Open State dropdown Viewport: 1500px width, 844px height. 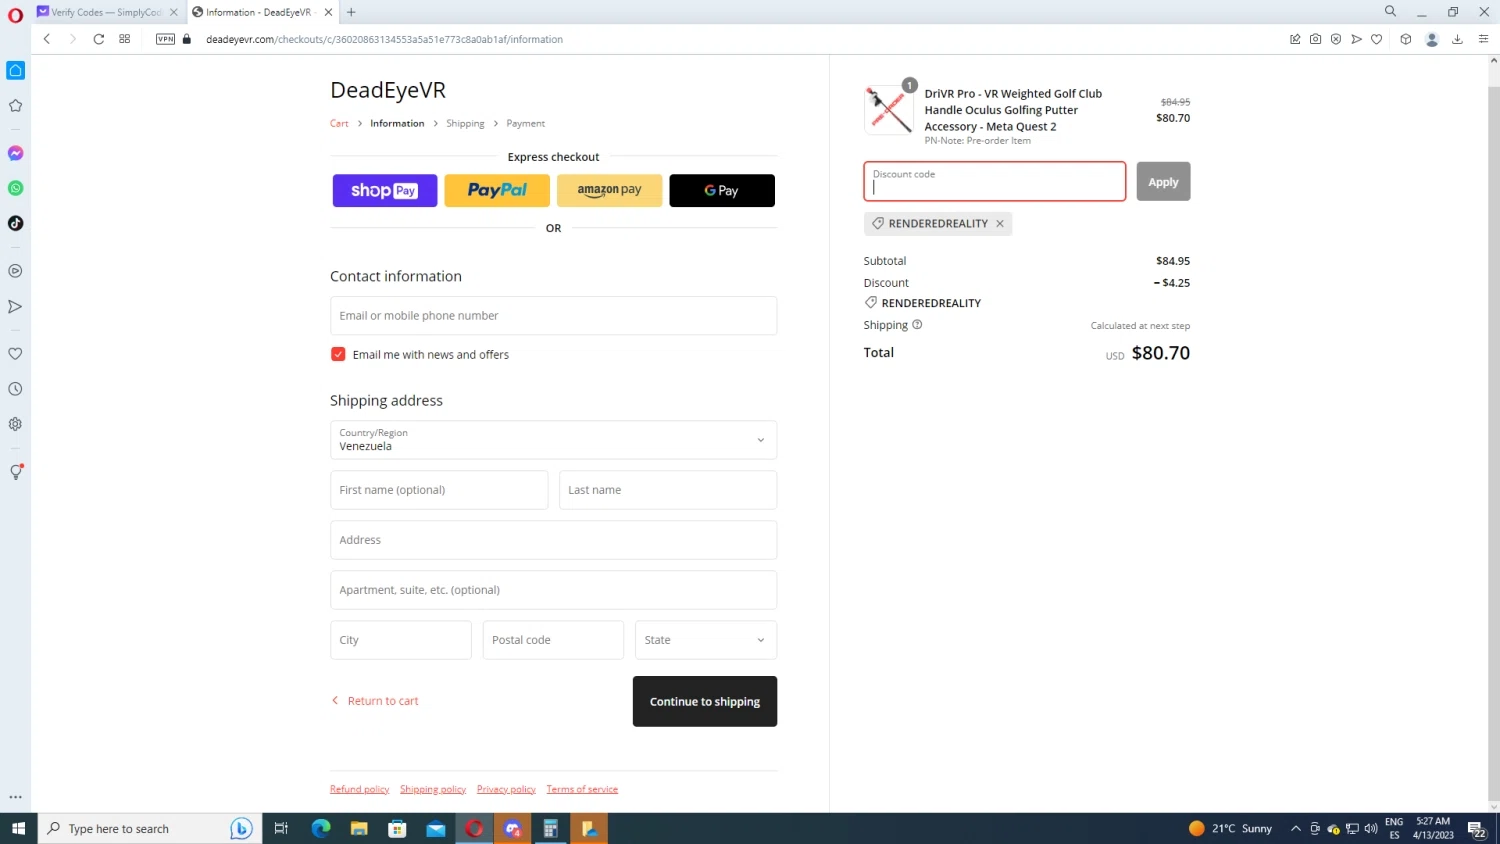[x=706, y=640]
